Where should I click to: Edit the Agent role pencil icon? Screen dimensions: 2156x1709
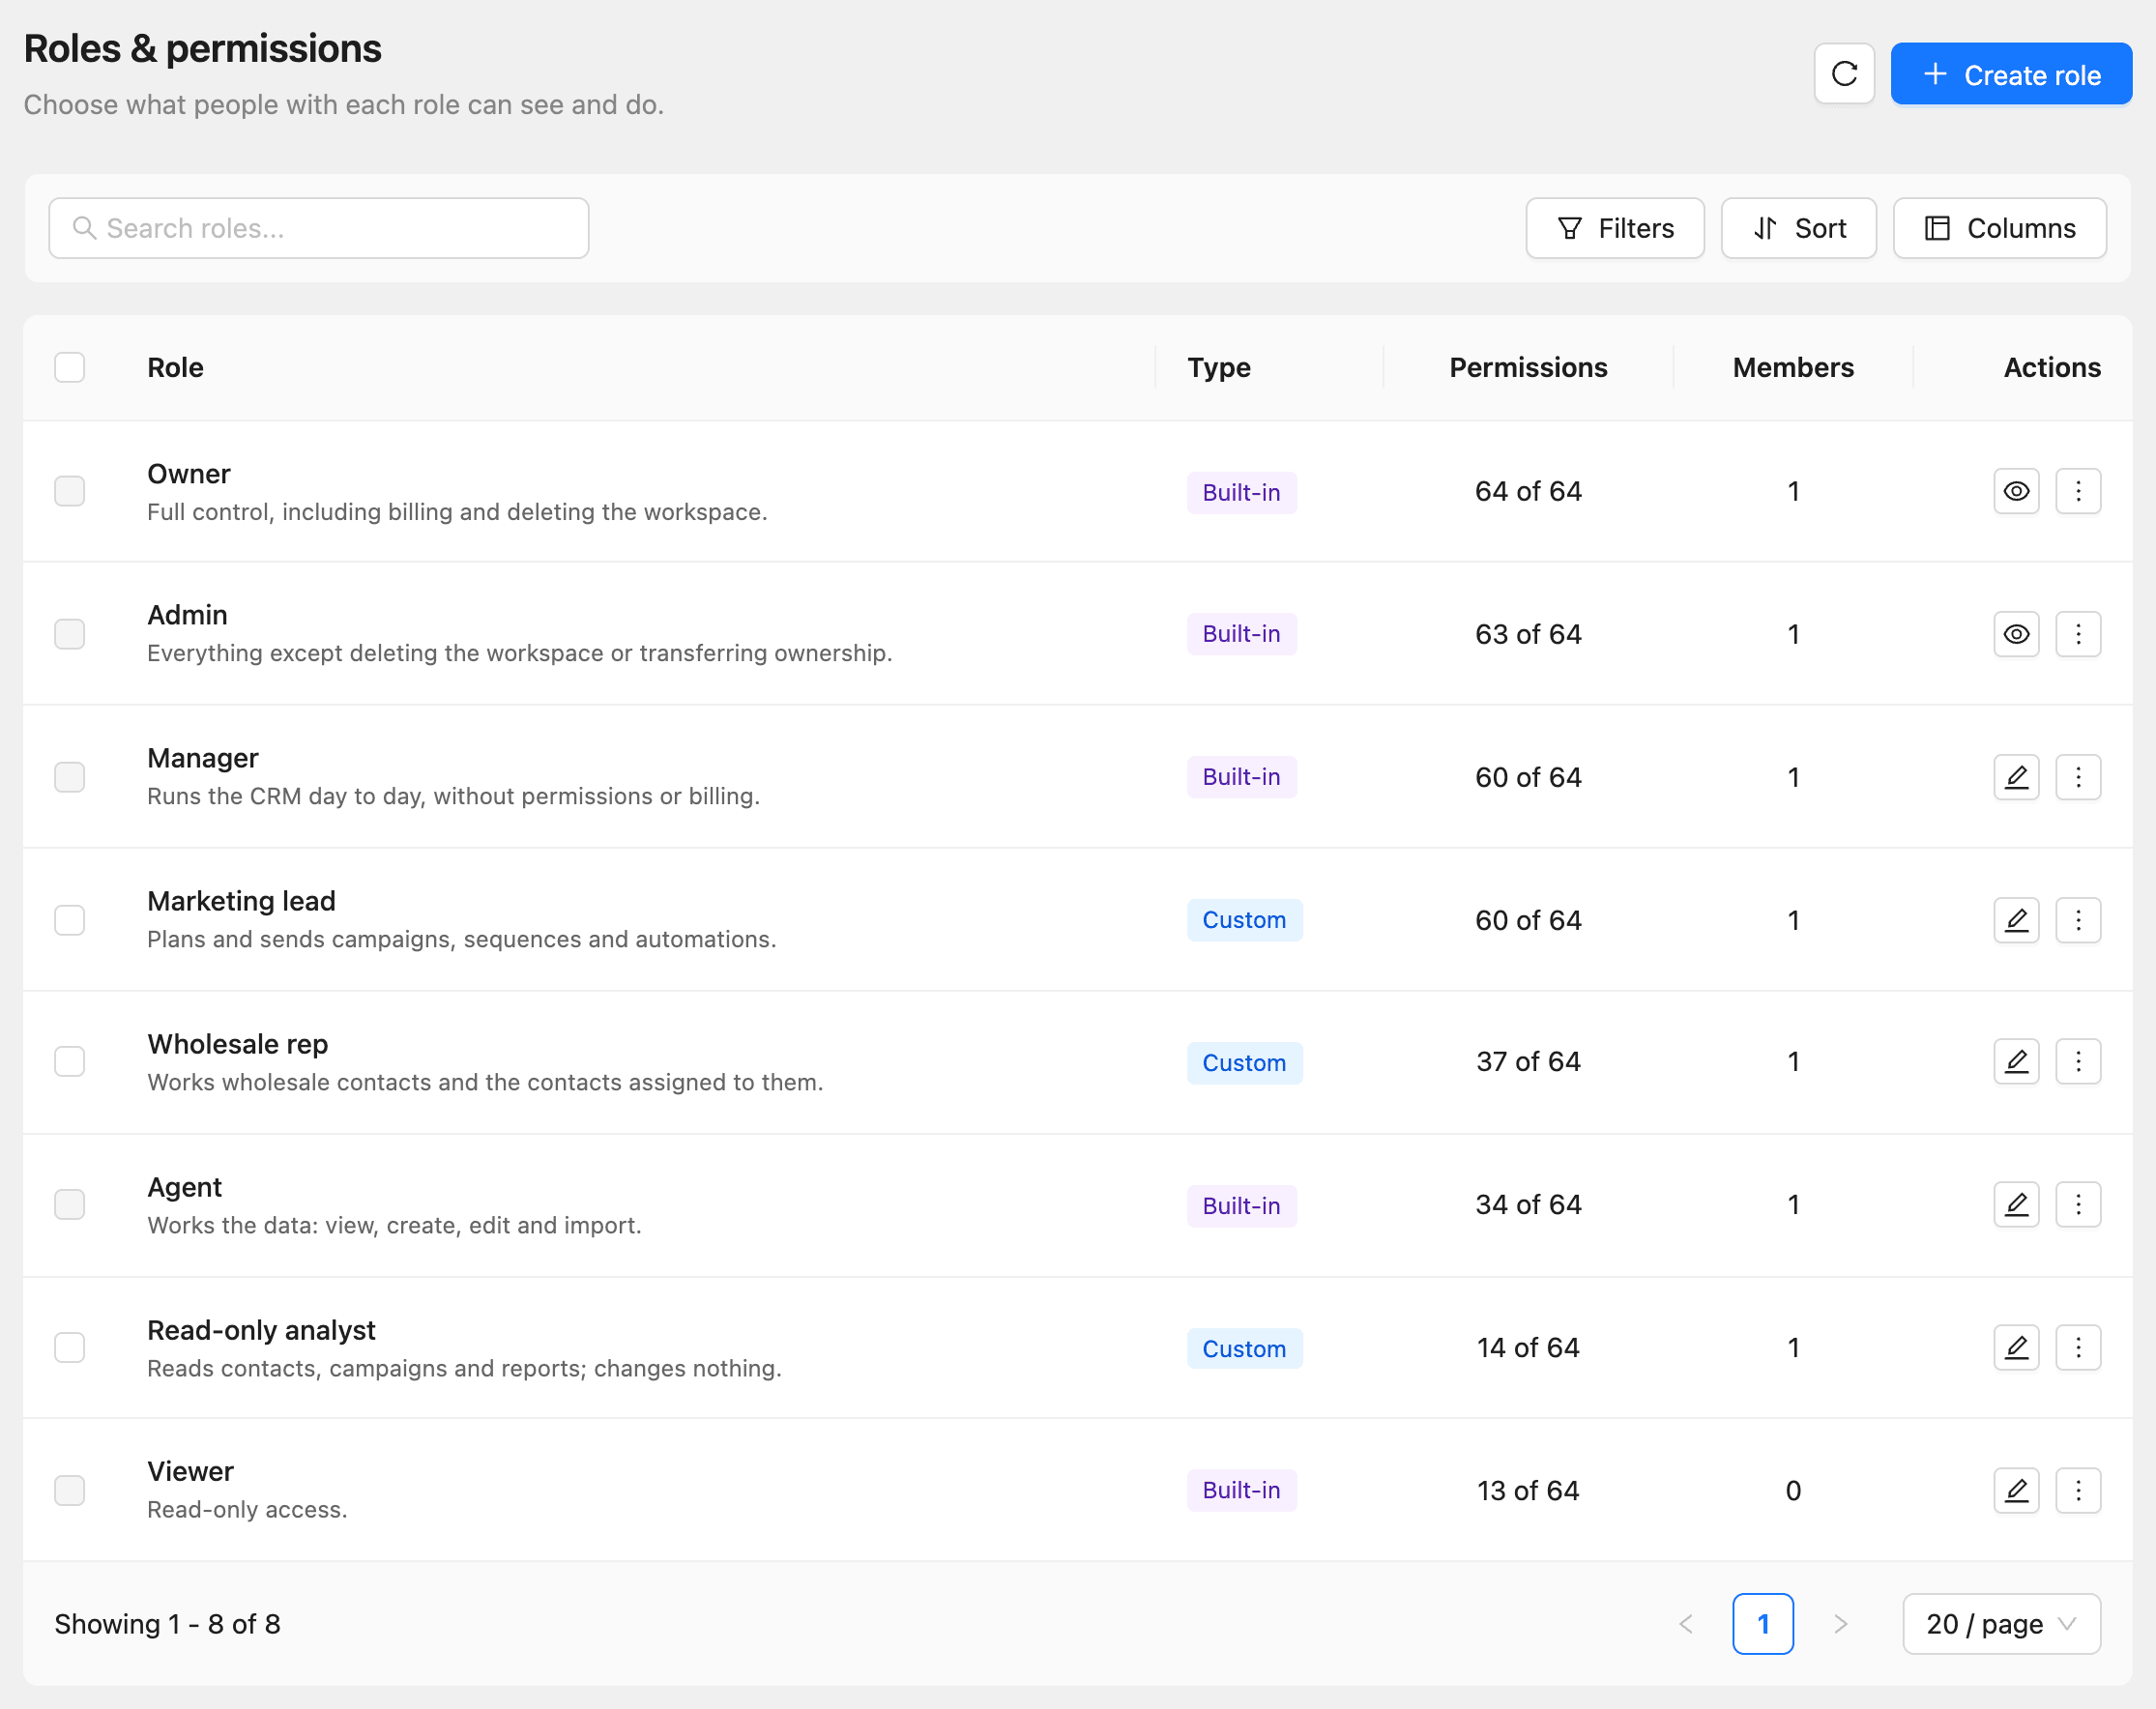[x=2016, y=1204]
